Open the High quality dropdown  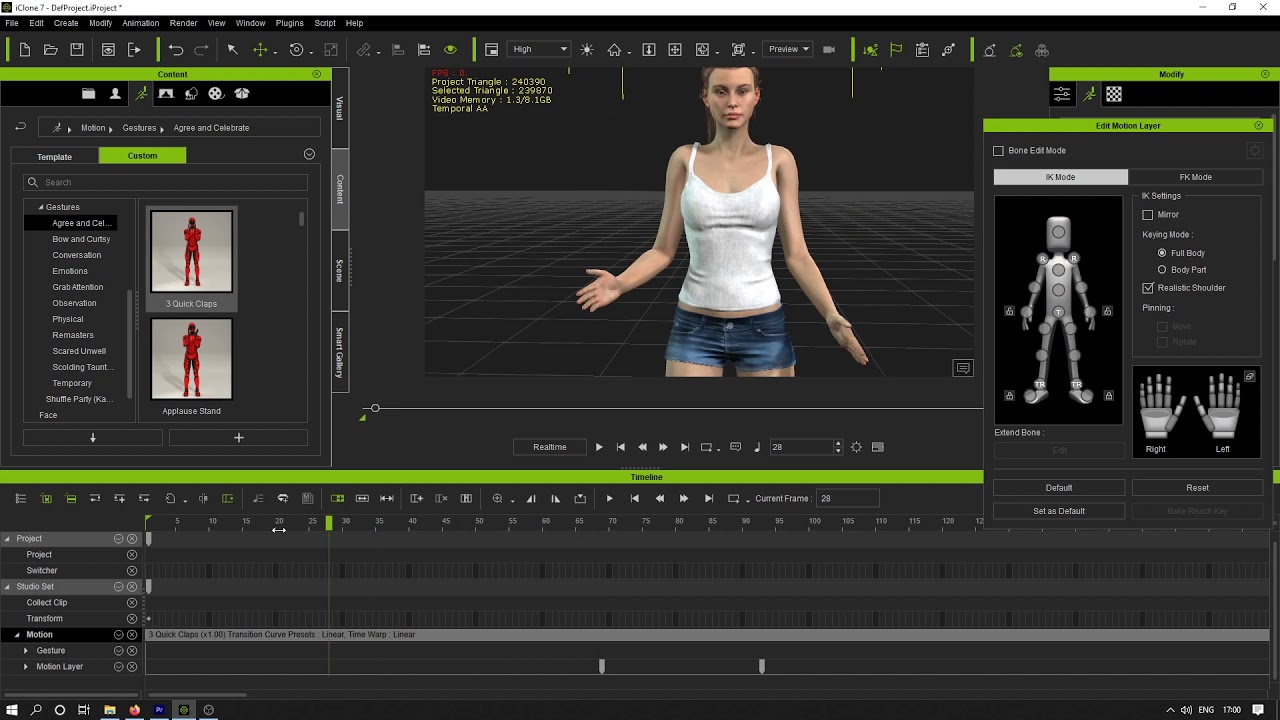(x=539, y=50)
